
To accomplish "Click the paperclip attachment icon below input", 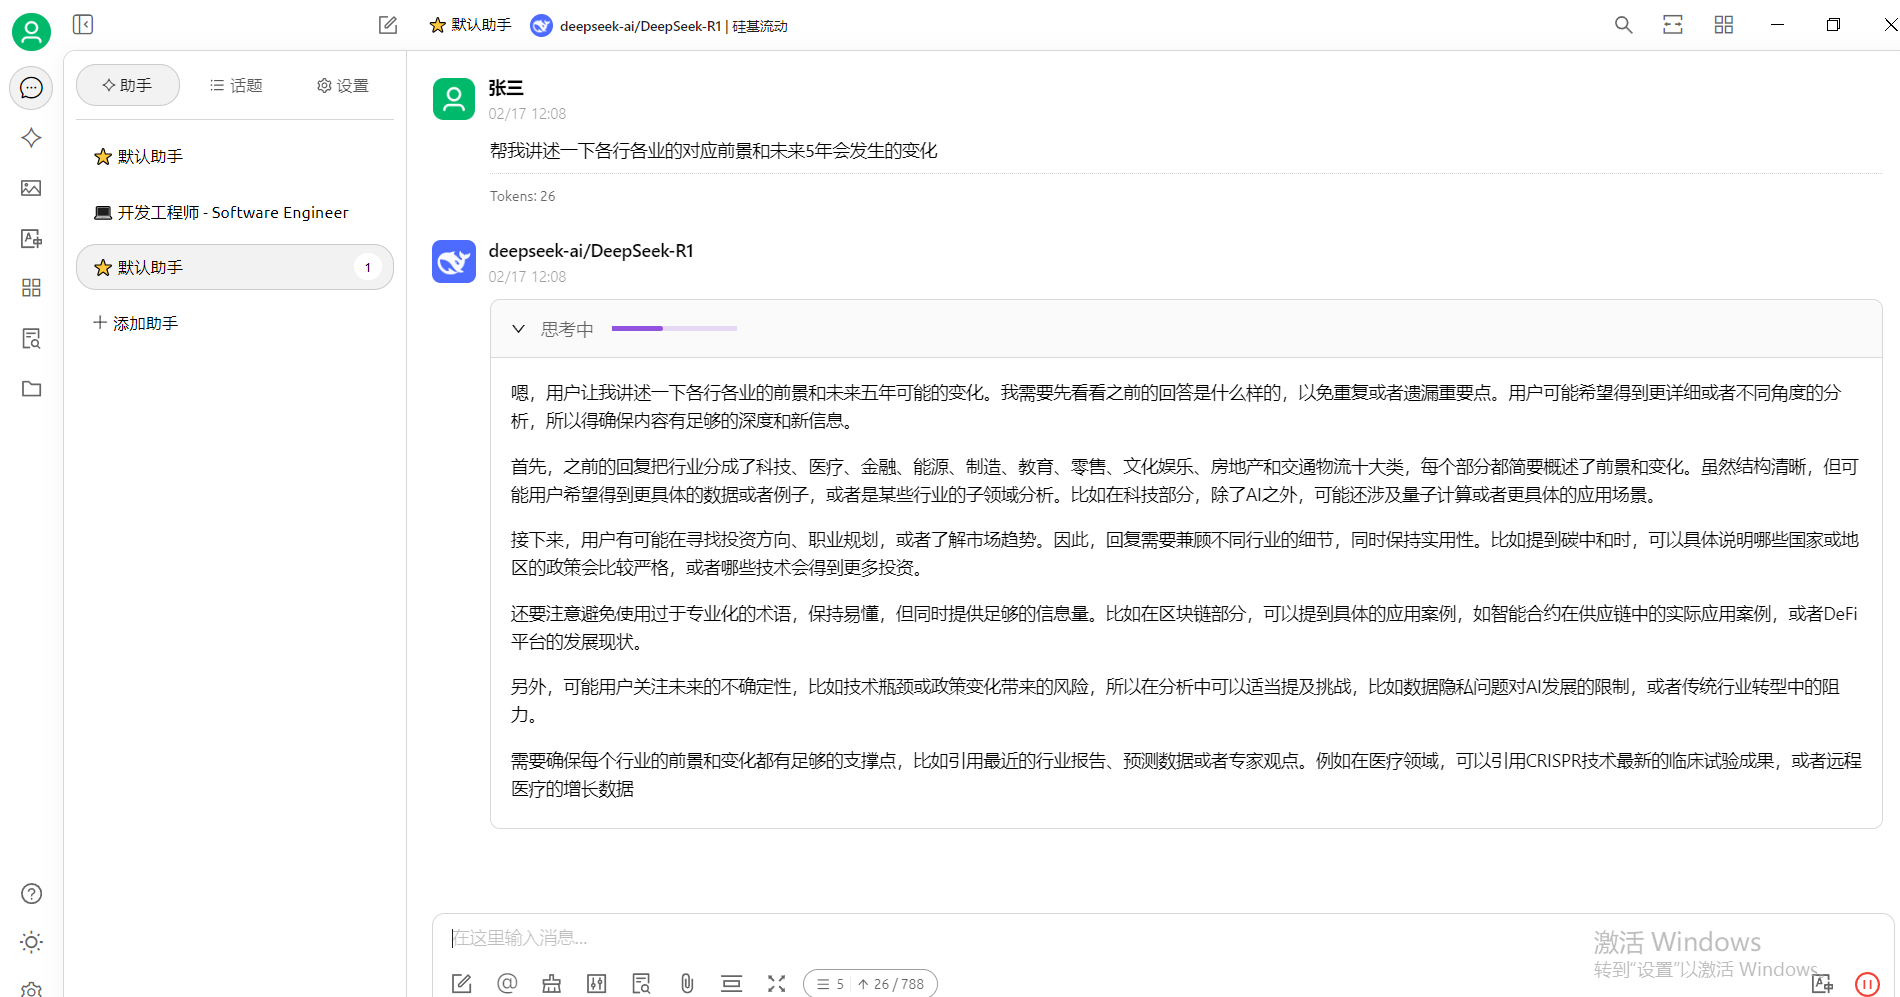I will click(687, 984).
